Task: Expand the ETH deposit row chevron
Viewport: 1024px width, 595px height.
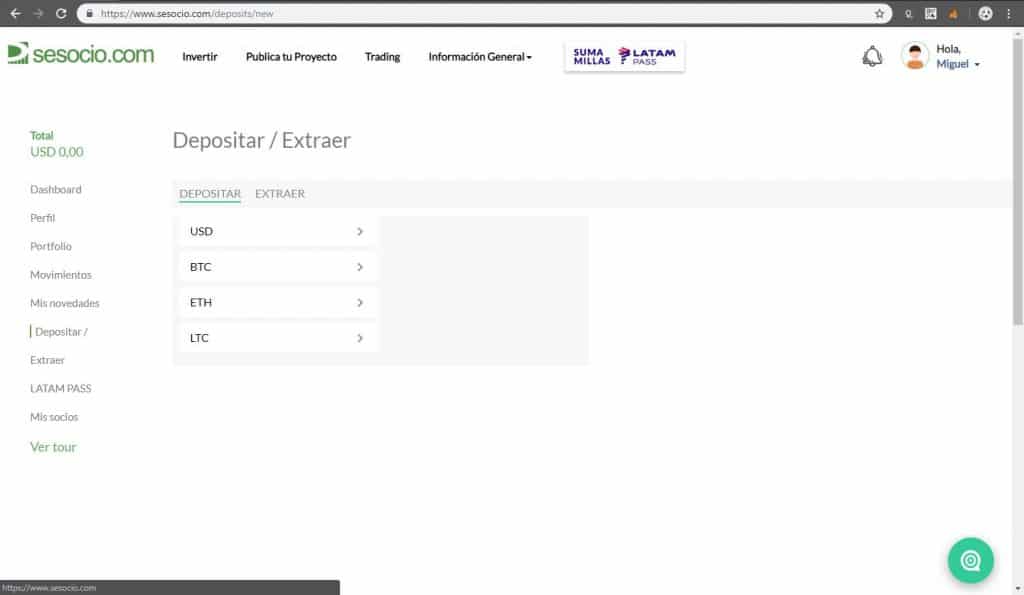Action: click(x=360, y=303)
